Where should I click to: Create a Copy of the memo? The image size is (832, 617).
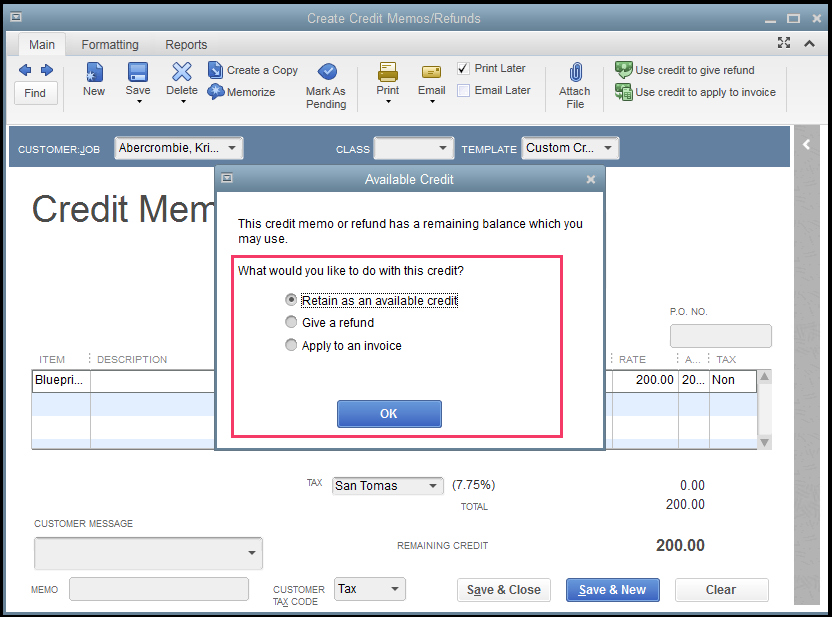click(x=253, y=70)
